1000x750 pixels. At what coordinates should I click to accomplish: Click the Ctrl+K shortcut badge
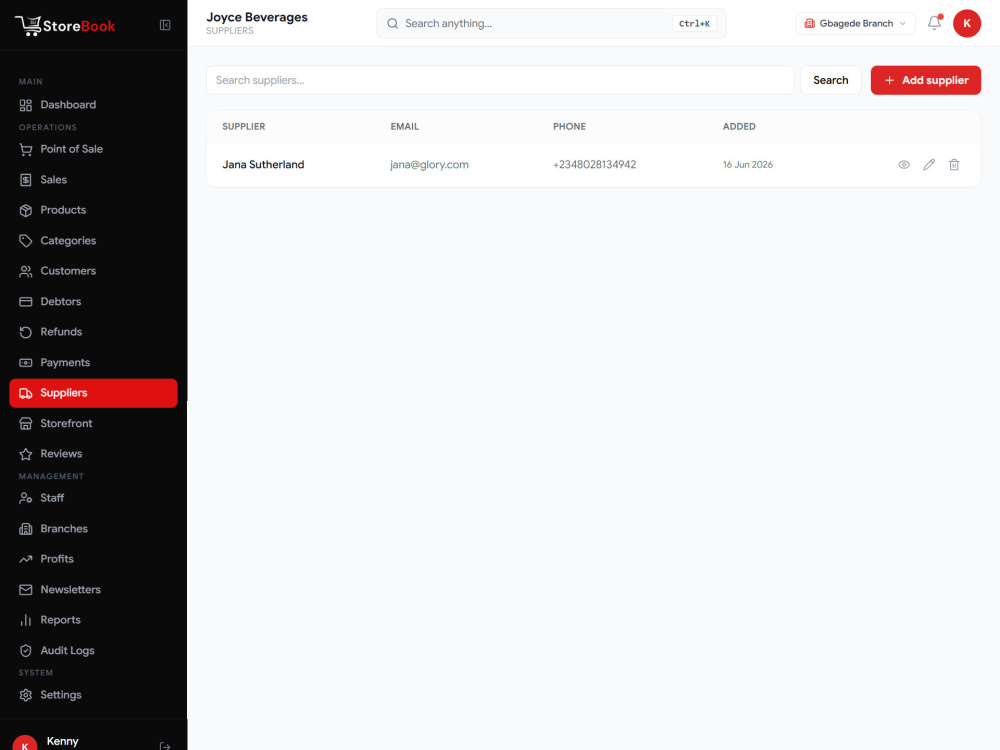694,24
